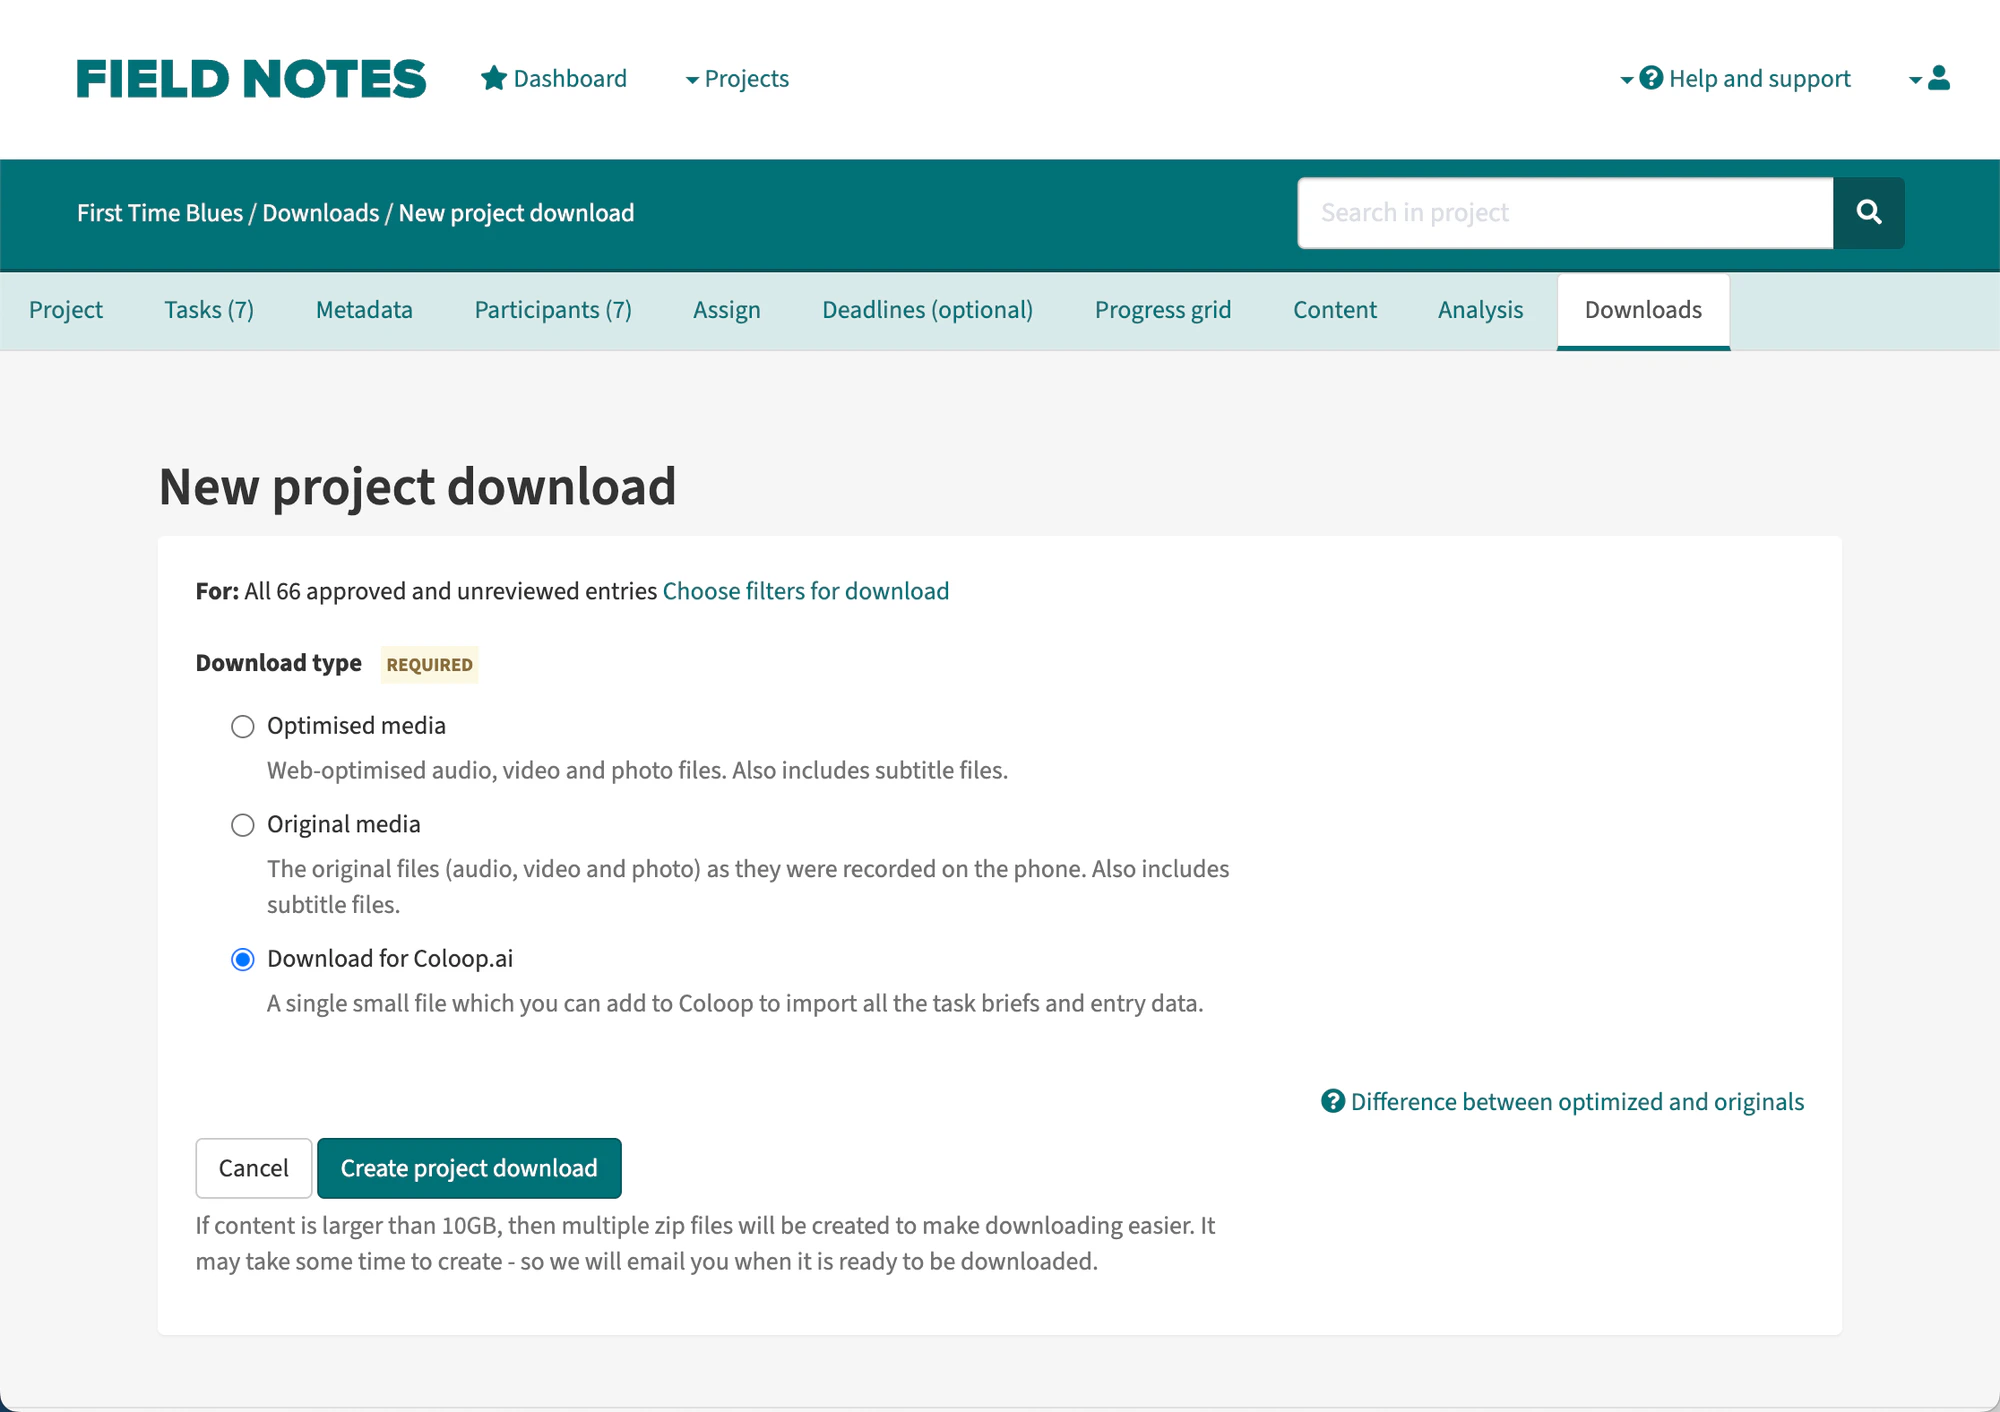Open the Participants (7) tab

(552, 310)
